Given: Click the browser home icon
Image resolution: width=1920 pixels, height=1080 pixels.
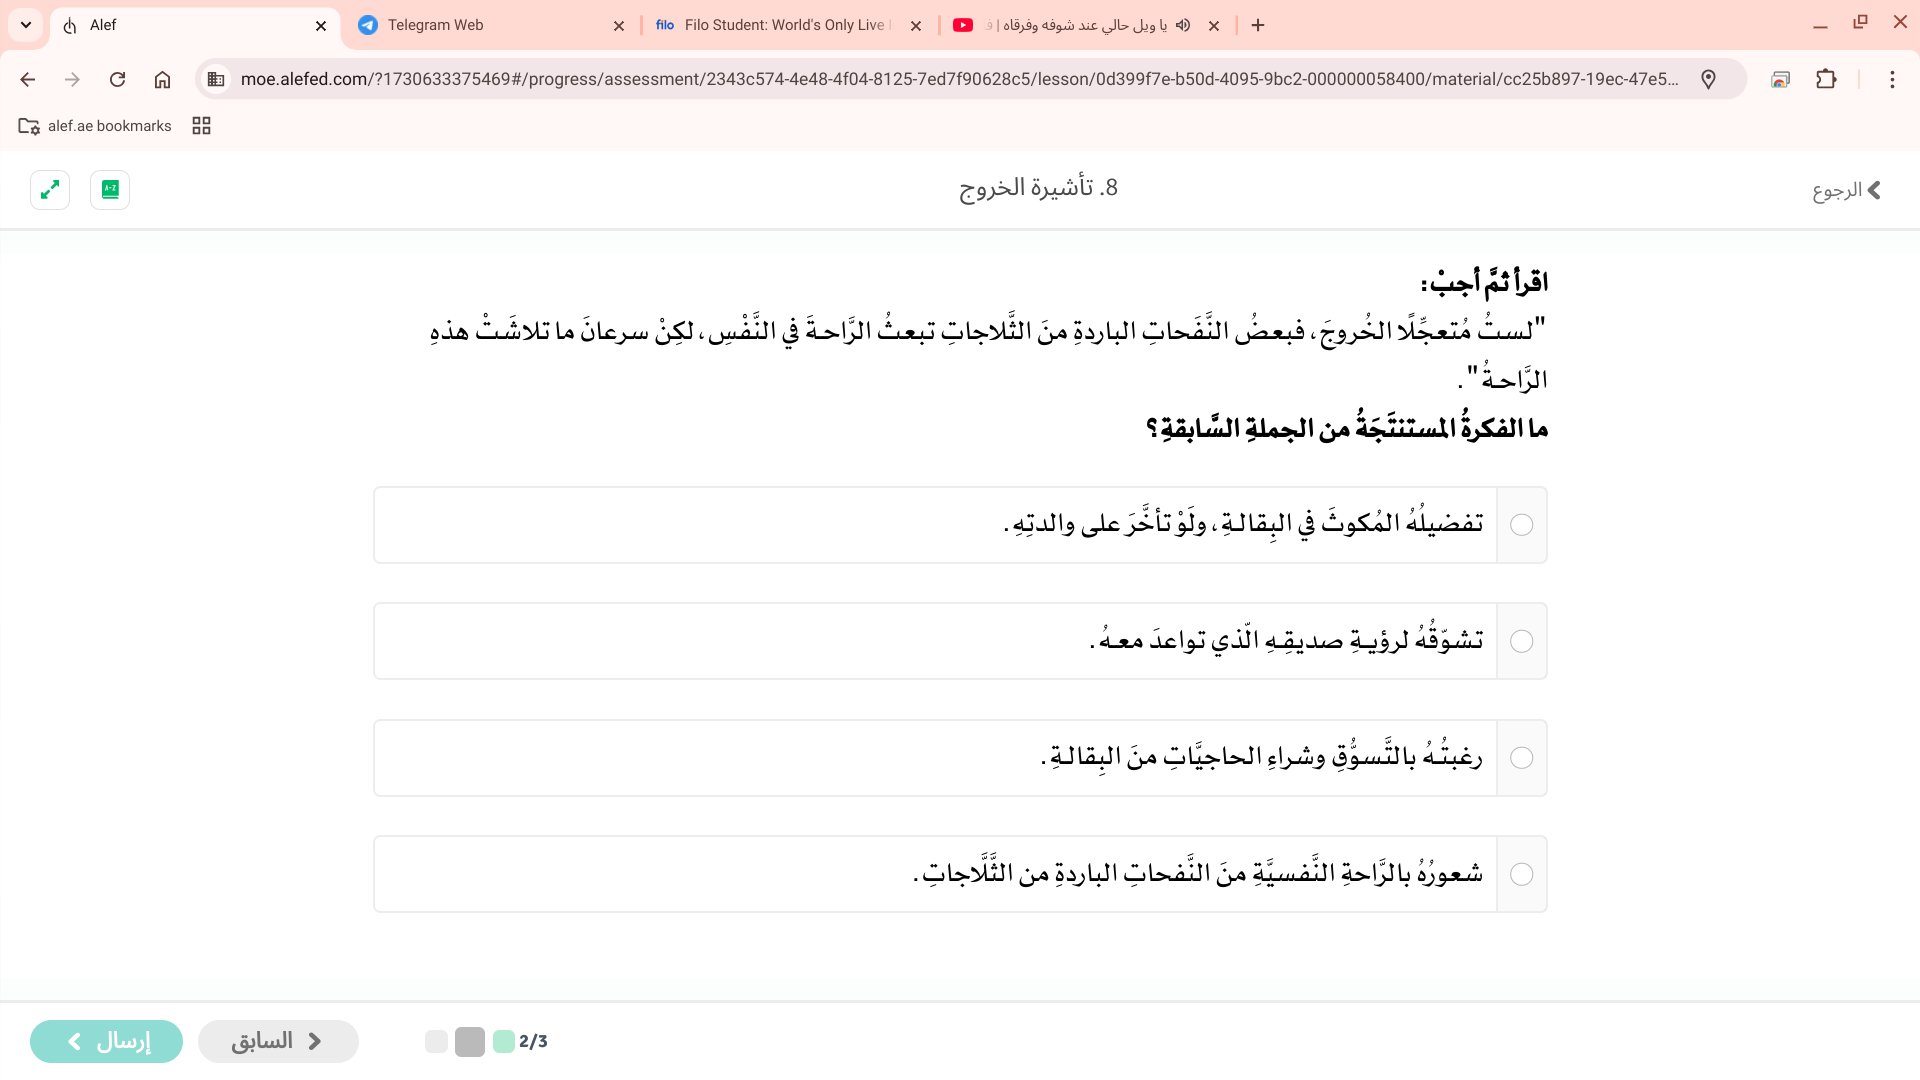Looking at the screenshot, I should (162, 79).
